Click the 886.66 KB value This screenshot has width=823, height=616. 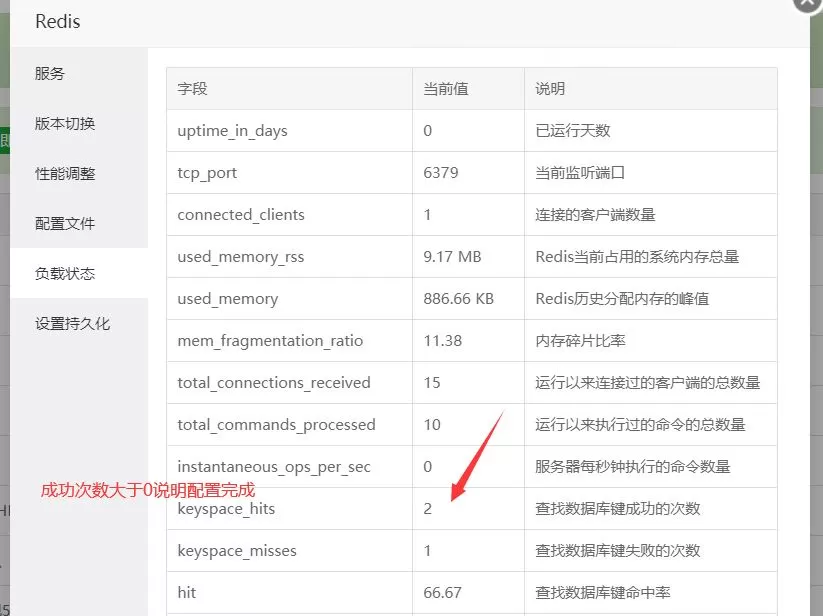tap(458, 299)
